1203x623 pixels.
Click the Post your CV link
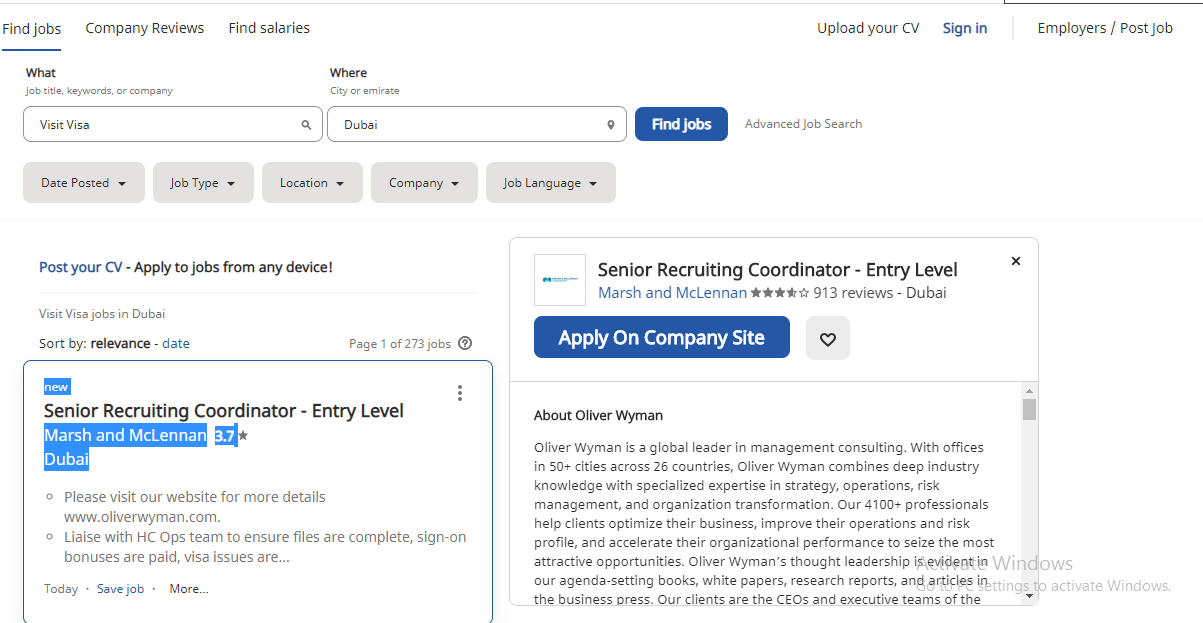click(81, 267)
